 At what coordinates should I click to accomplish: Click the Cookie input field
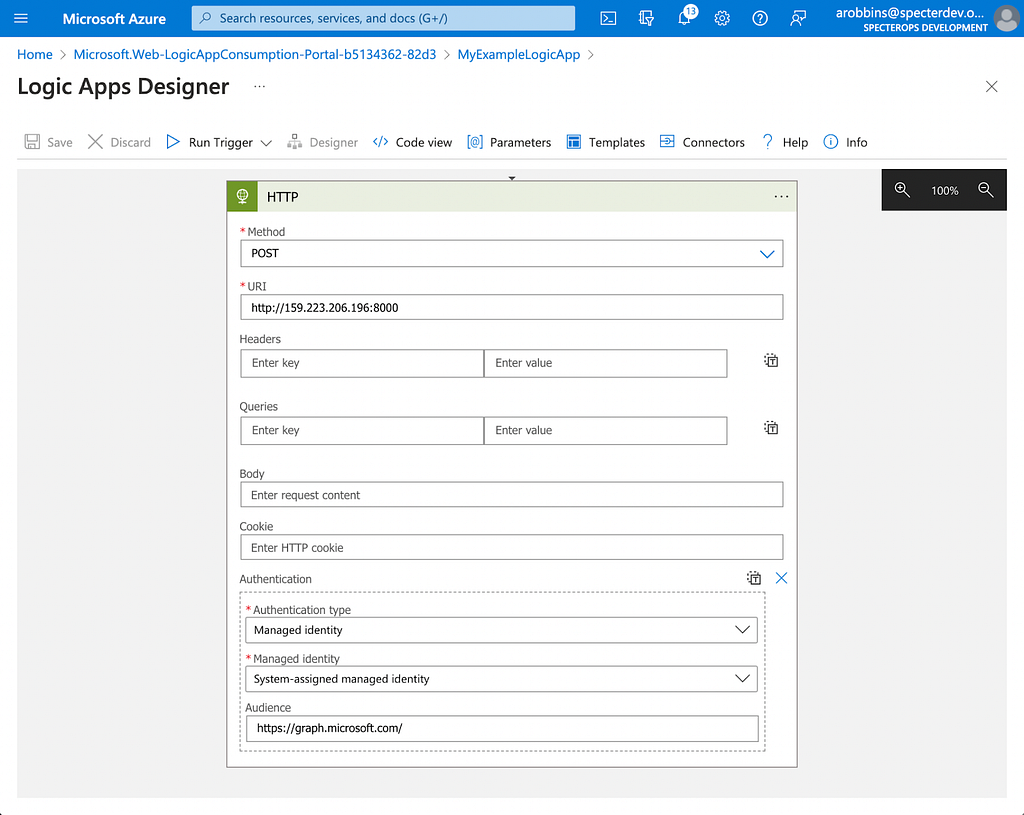click(511, 547)
